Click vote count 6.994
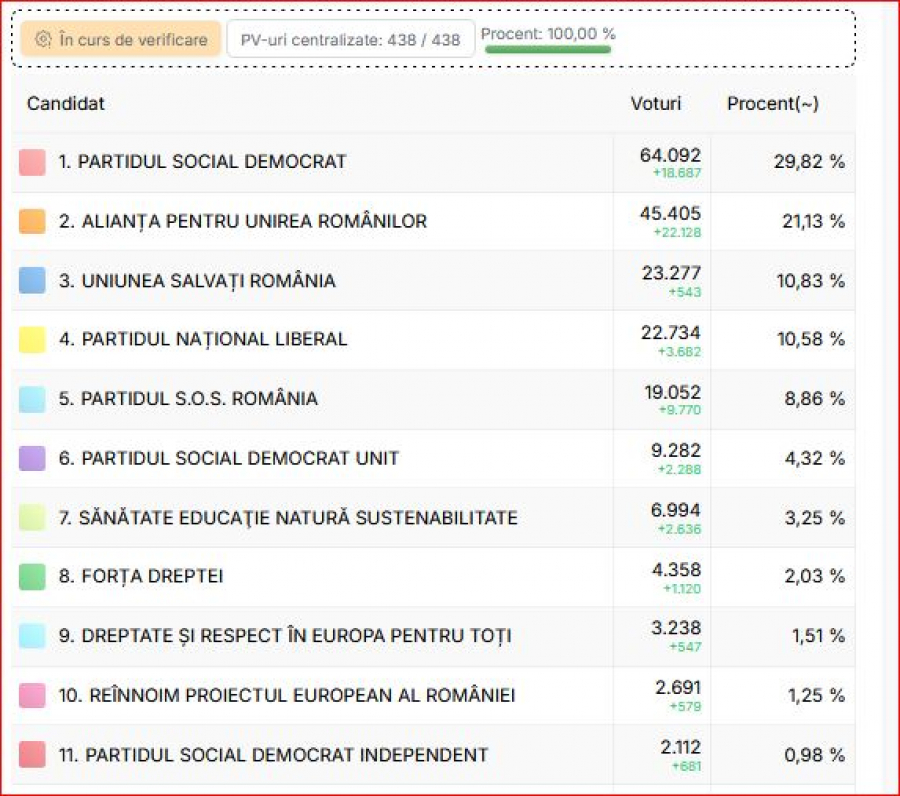Screen dimensions: 900x796 pyautogui.click(x=676, y=510)
